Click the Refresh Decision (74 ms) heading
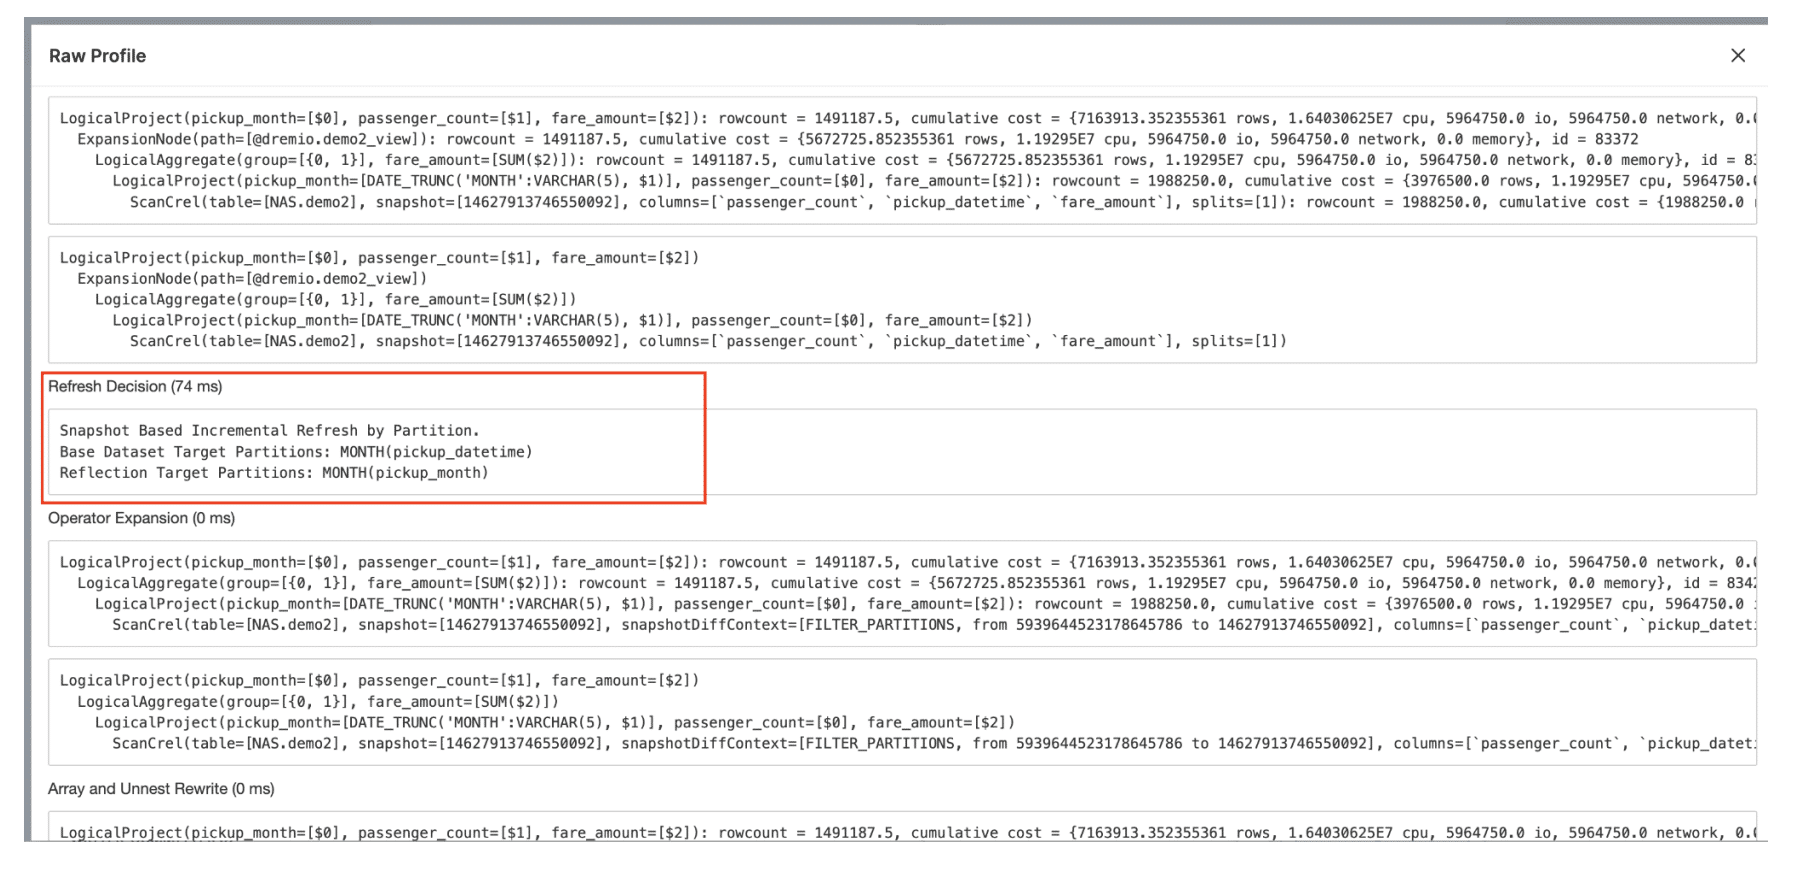The width and height of the screenshot is (1820, 888). (x=135, y=387)
